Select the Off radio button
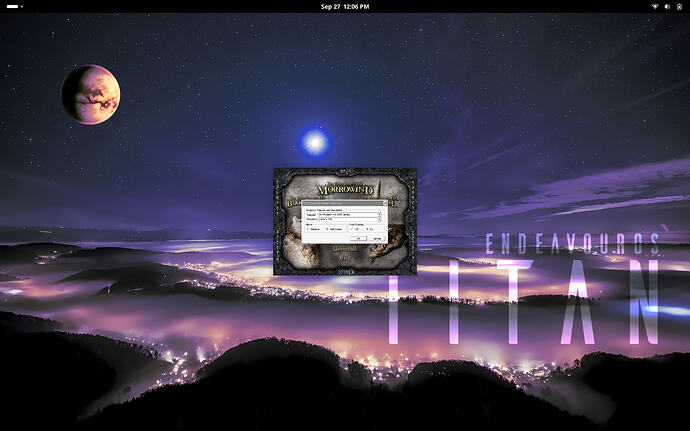The width and height of the screenshot is (690, 431). point(354,229)
